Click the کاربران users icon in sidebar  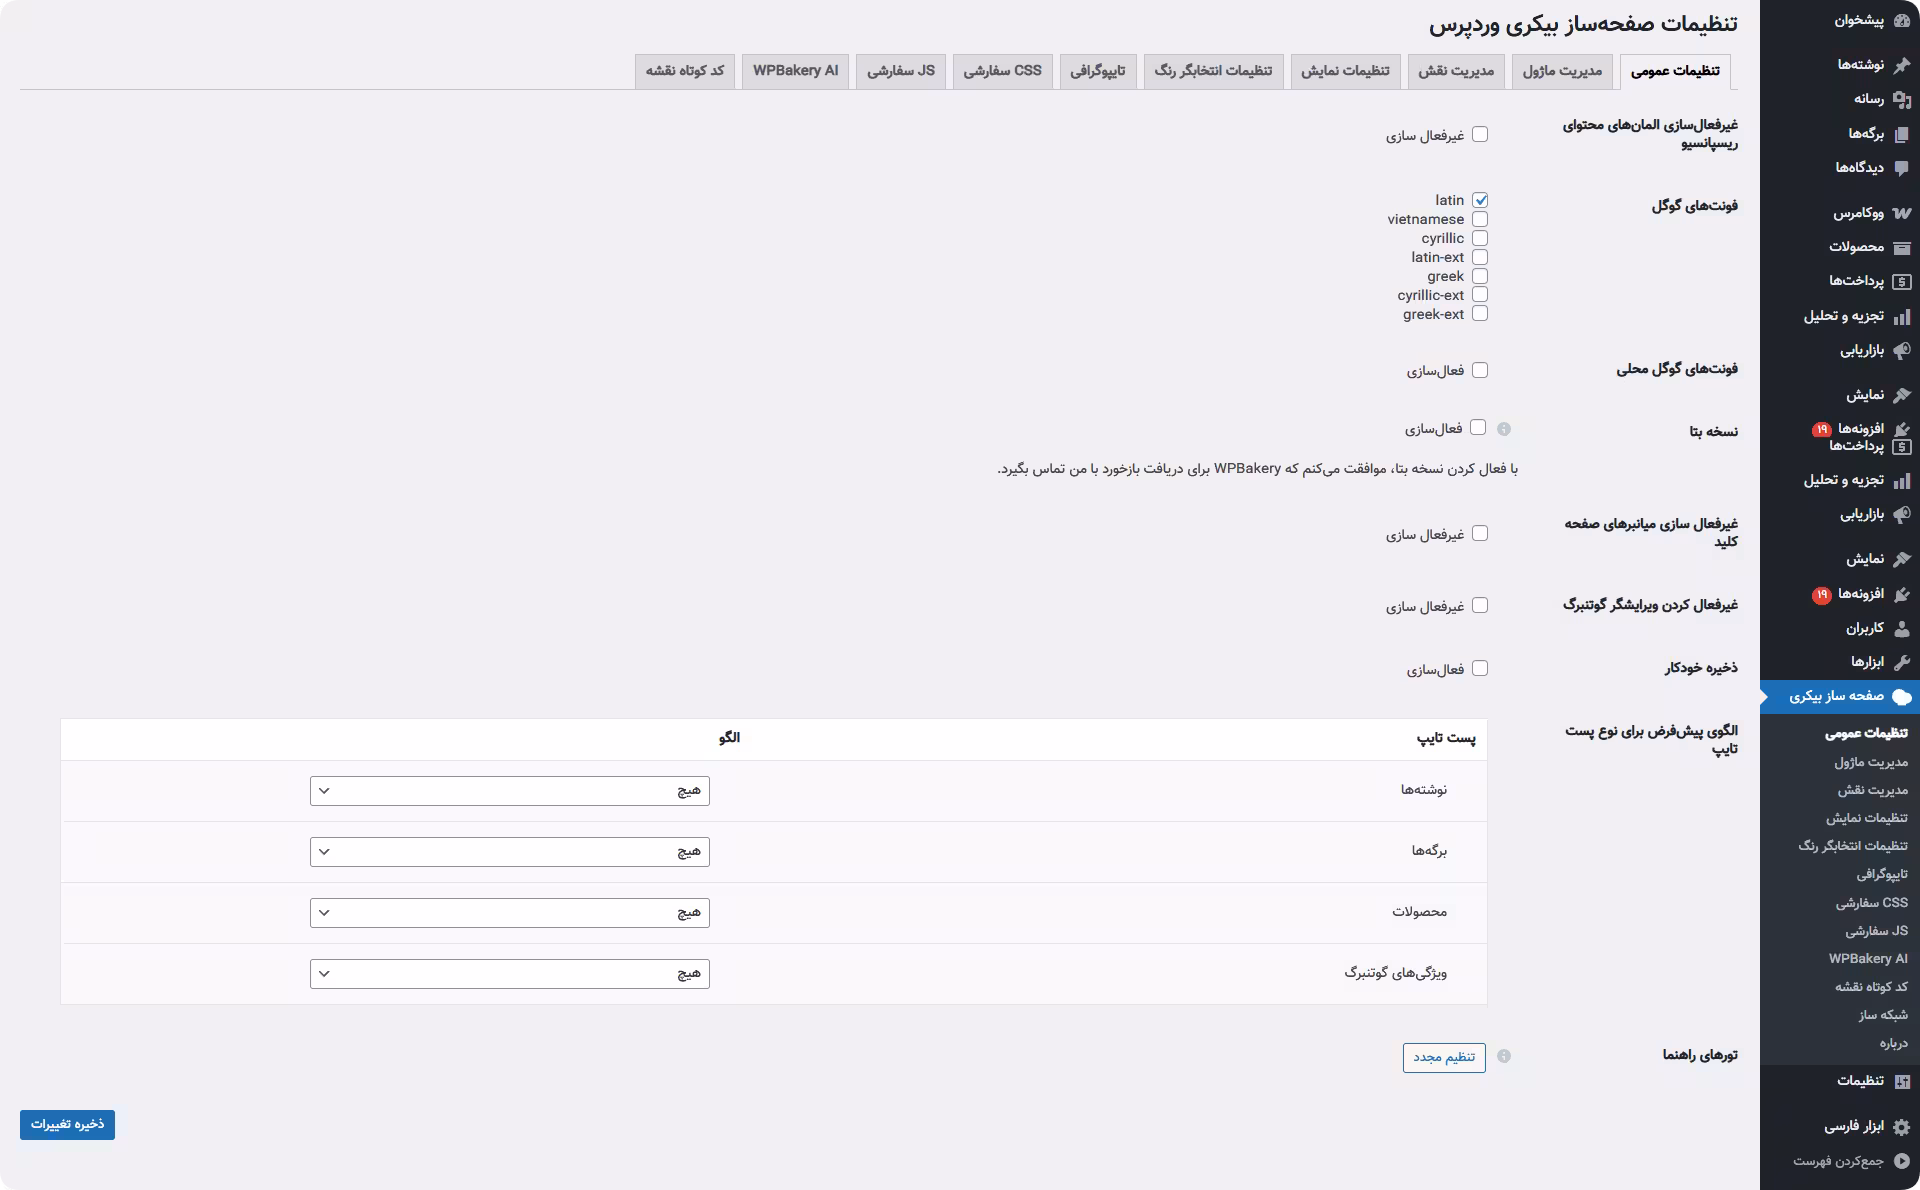[1901, 629]
